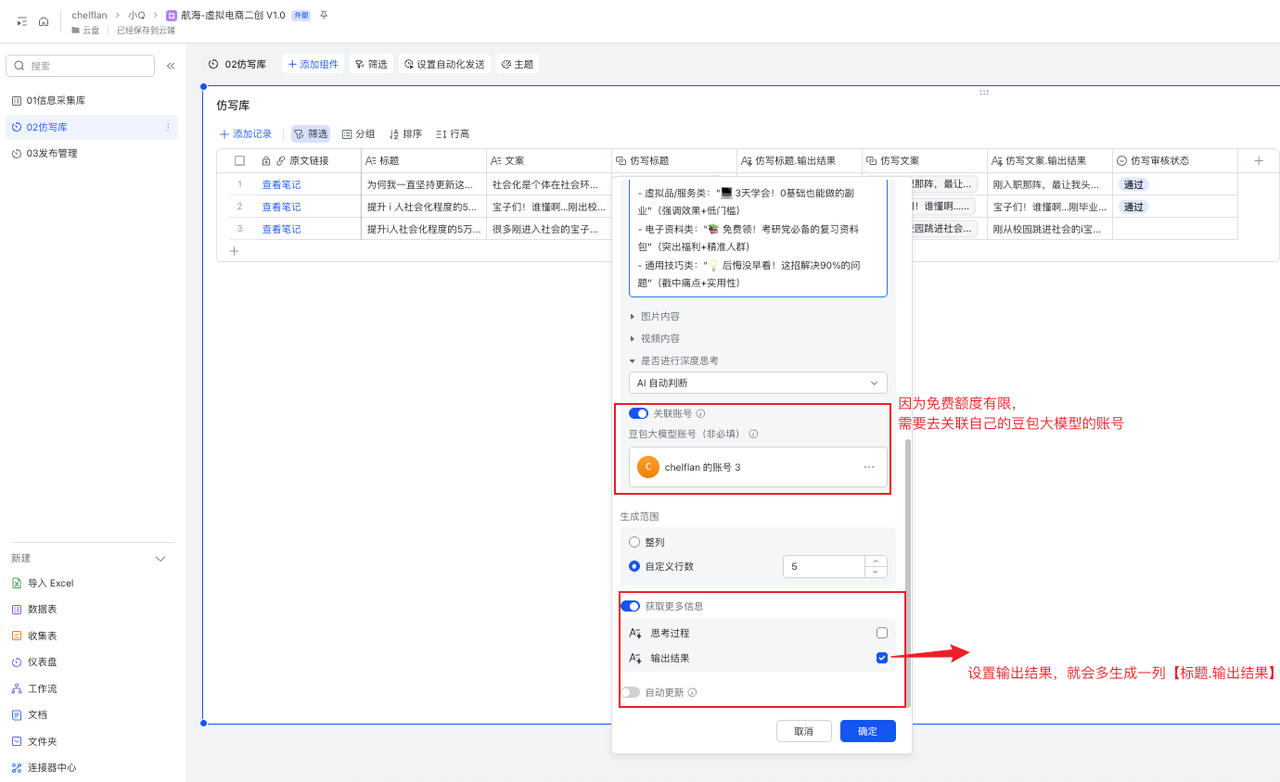
Task: Select the 02仿写库 sidebar item
Action: pyautogui.click(x=92, y=127)
